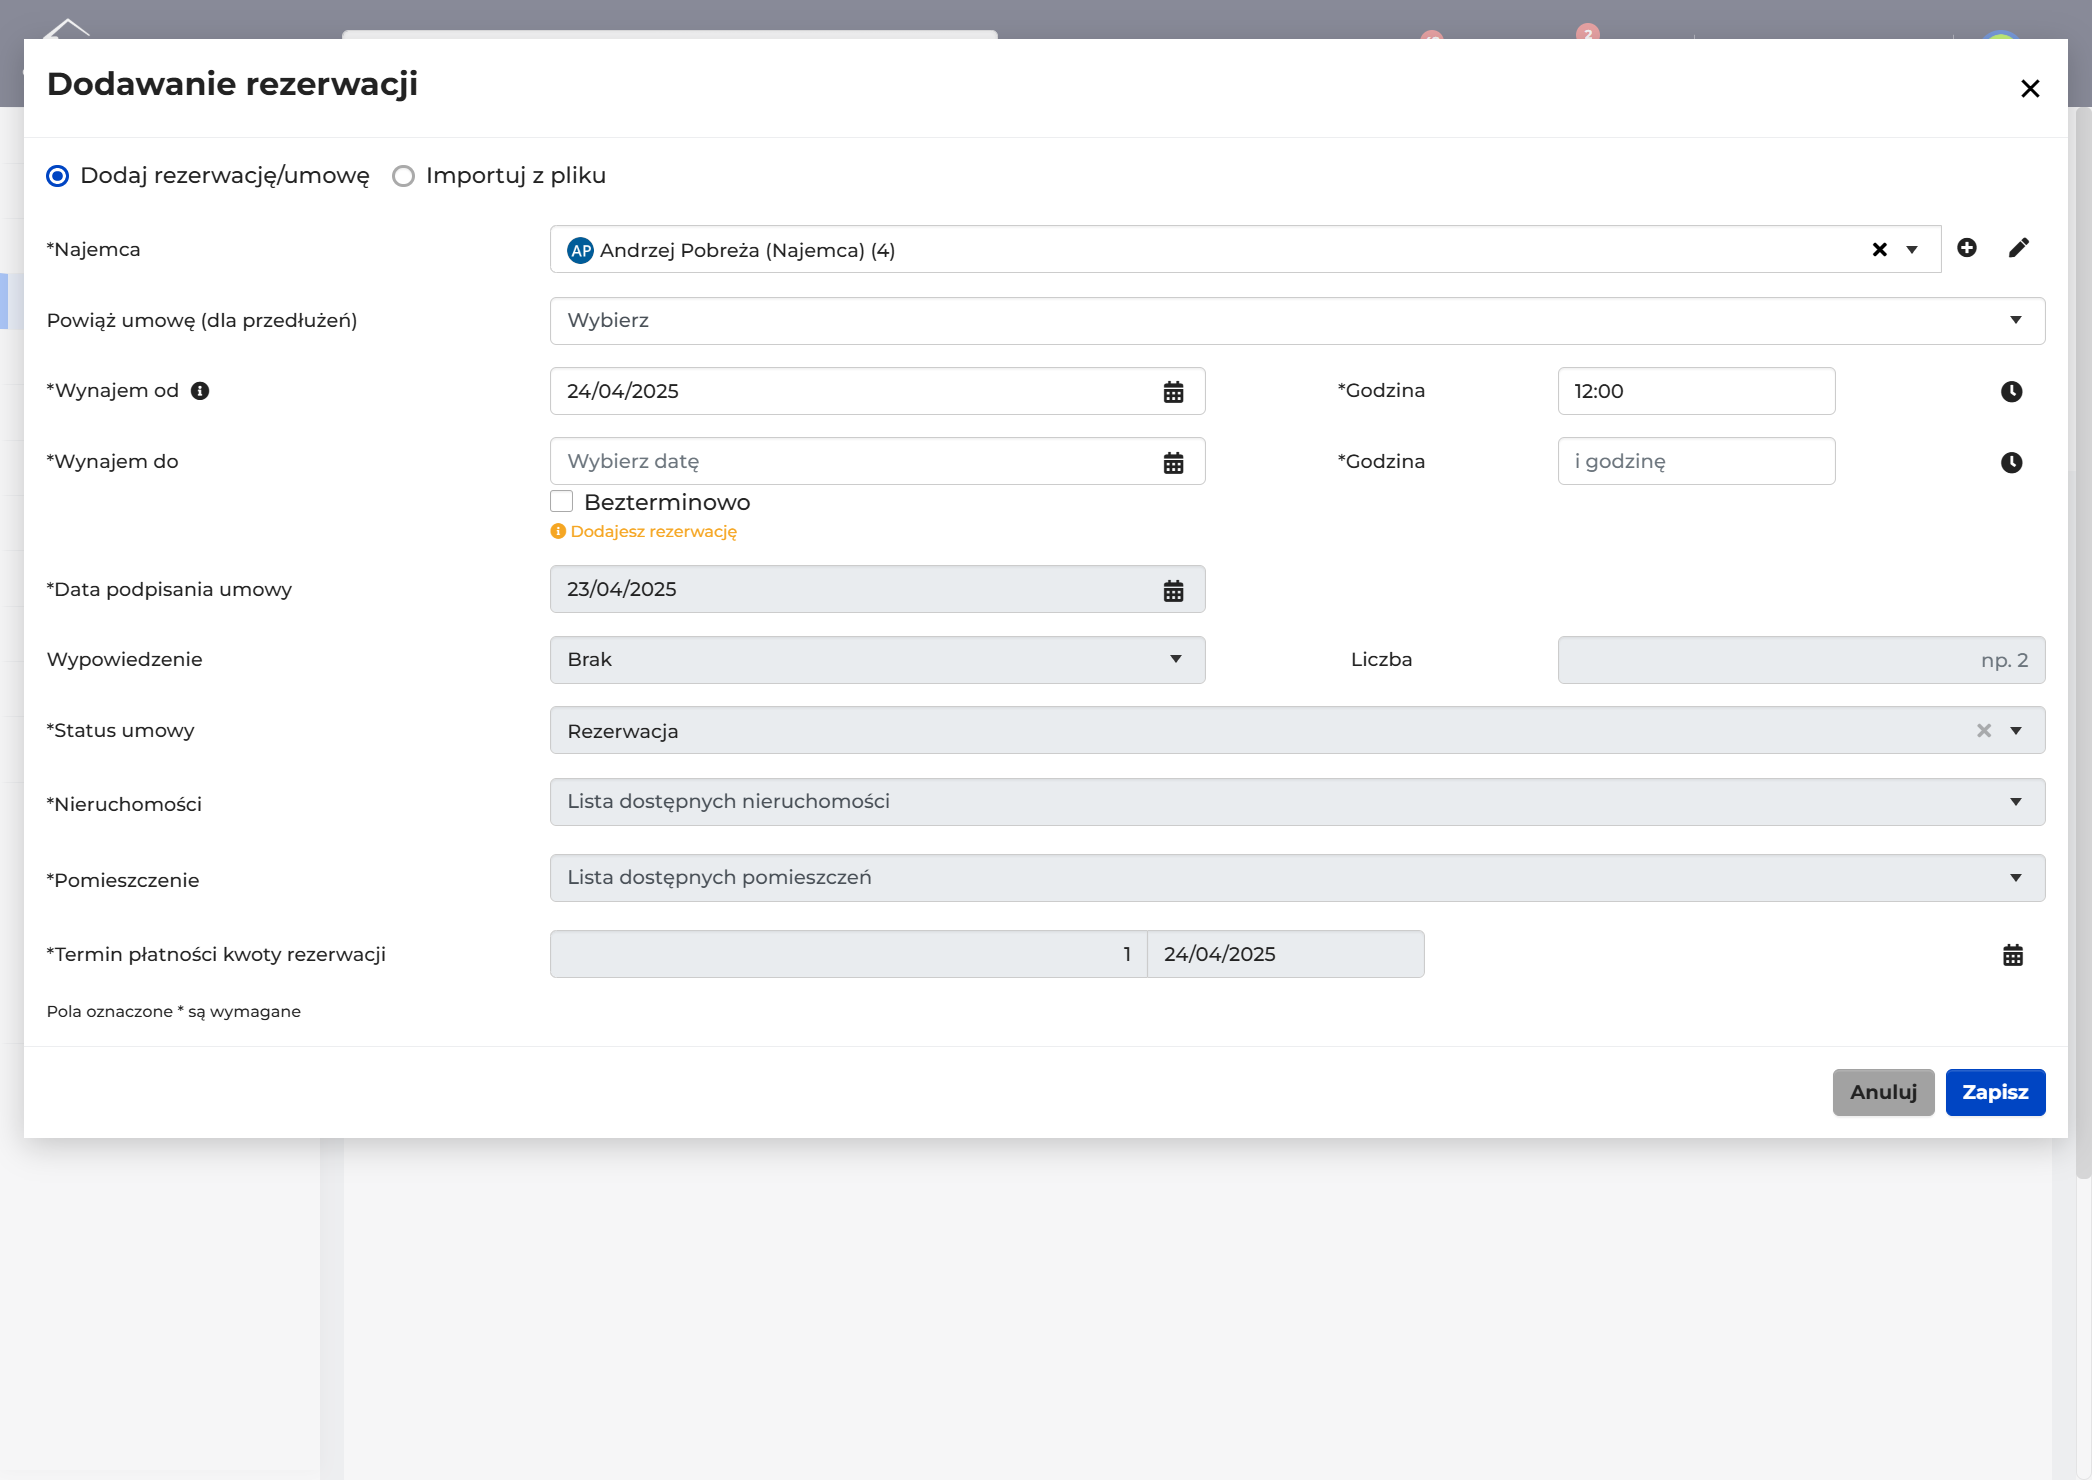Viewport: 2092px width, 1480px height.
Task: Click the Liczba field with placeholder np. 2
Action: click(1802, 660)
